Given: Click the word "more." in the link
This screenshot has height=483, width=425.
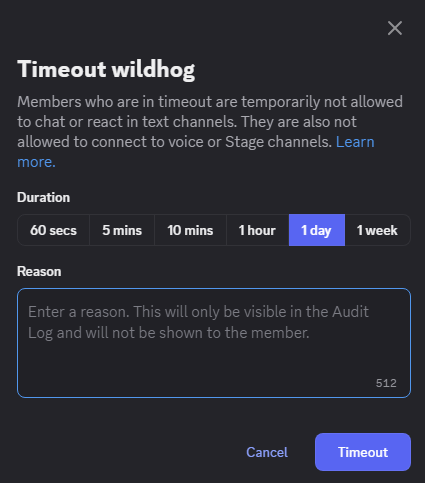Looking at the screenshot, I should 36,162.
